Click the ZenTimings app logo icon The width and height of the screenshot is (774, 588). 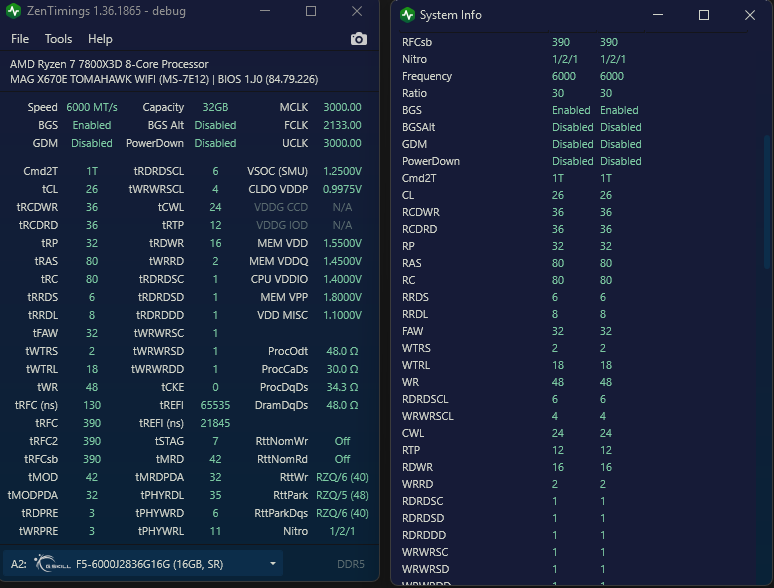tap(14, 10)
